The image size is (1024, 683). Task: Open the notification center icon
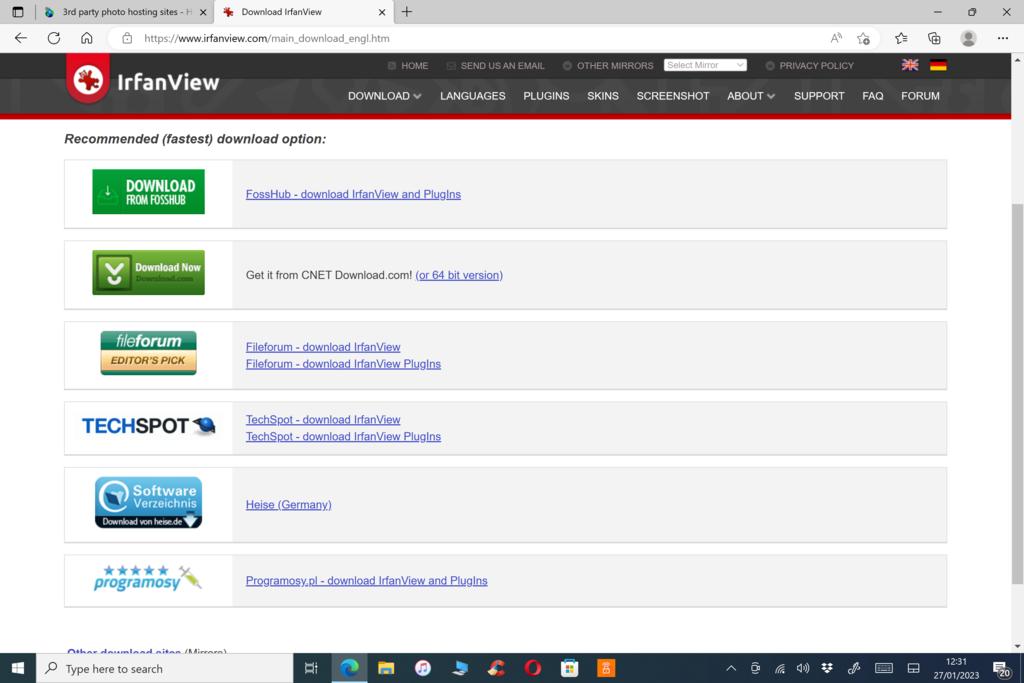pyautogui.click(x=1000, y=669)
